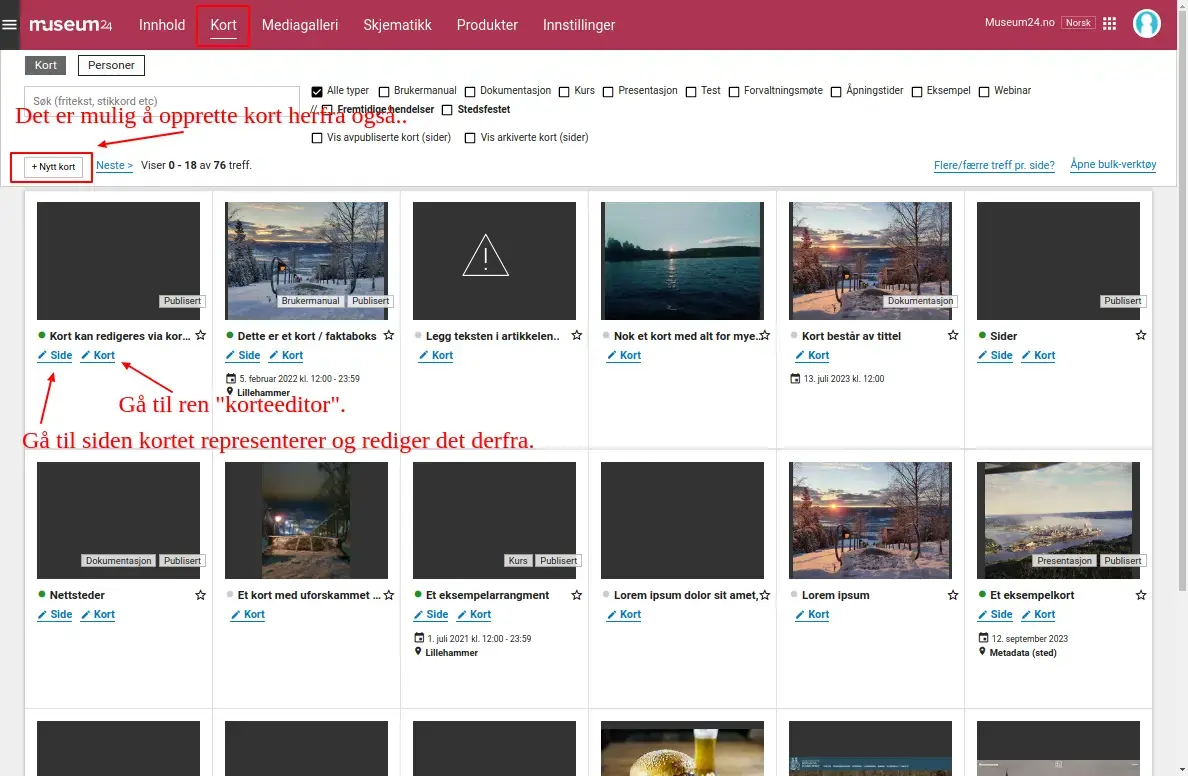
Task: Open the "Et kort med uforskammet" night thumbnail
Action: coord(306,521)
